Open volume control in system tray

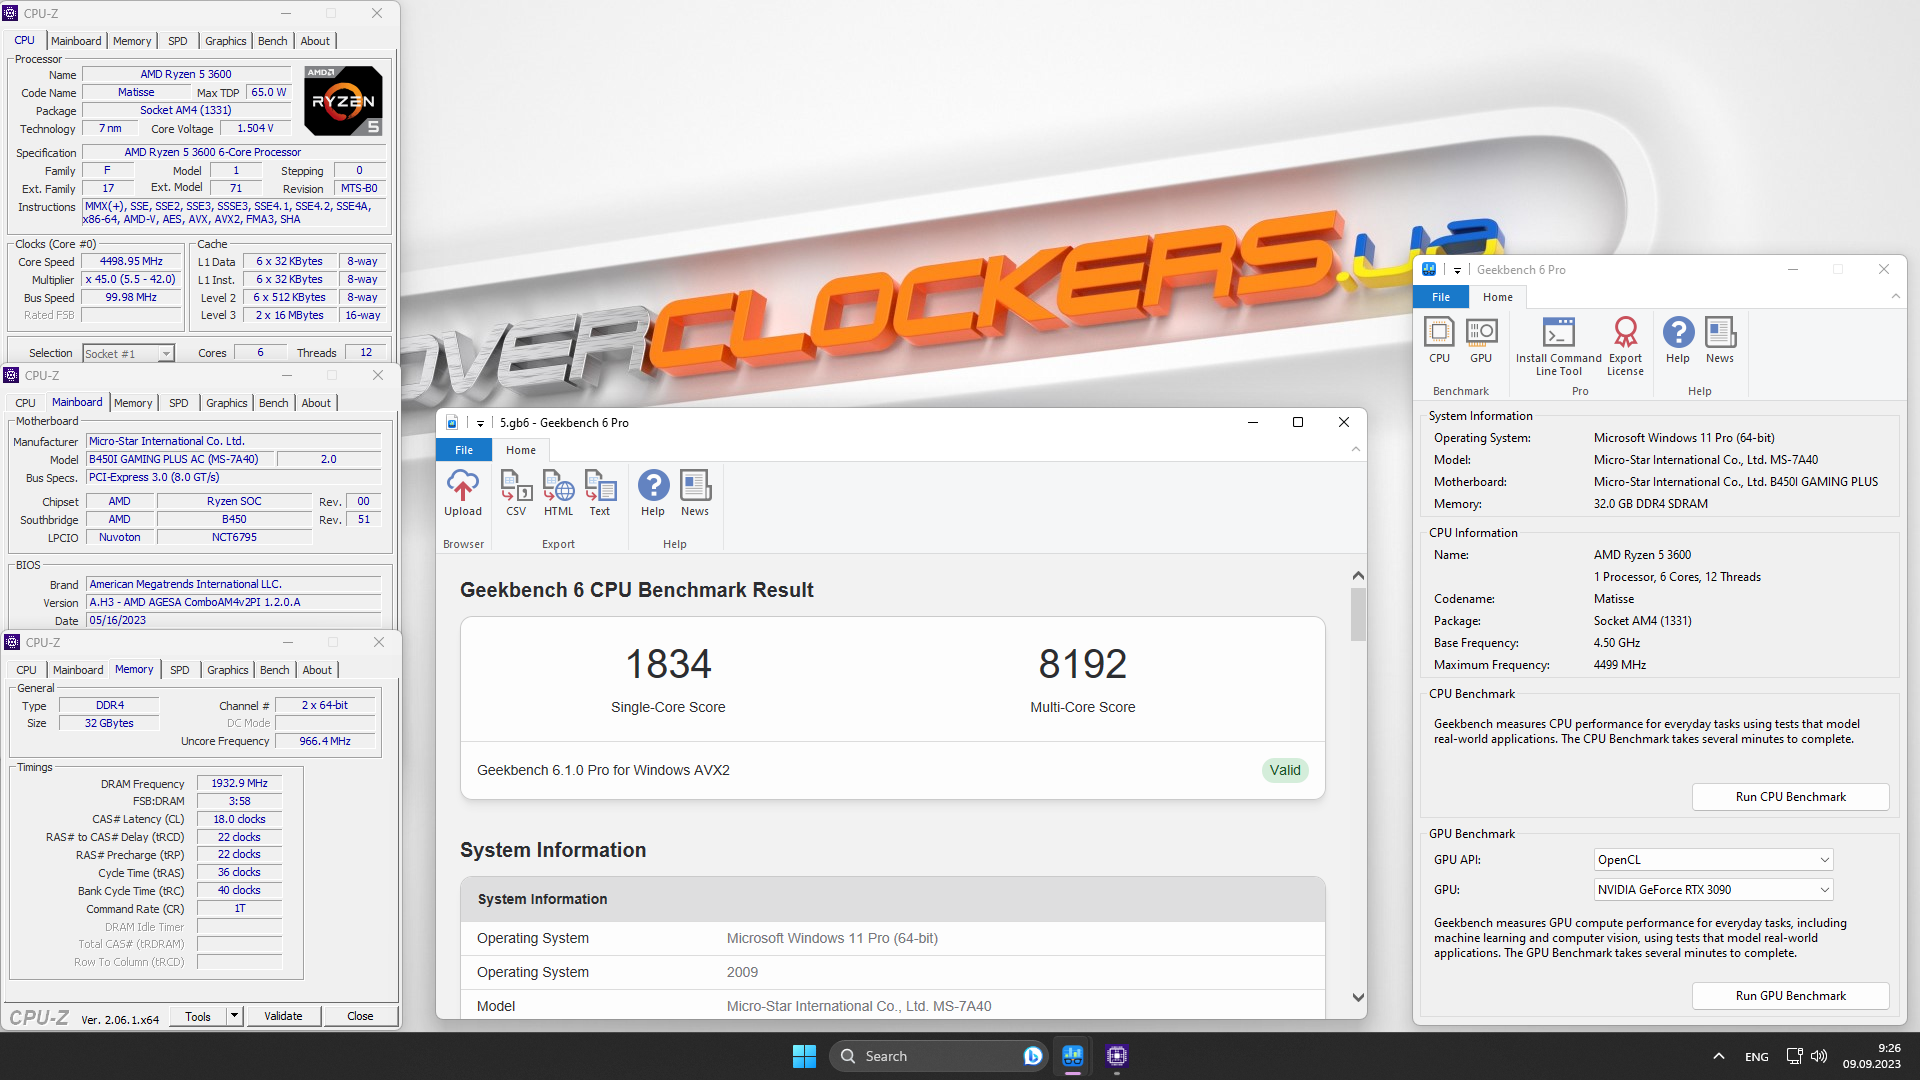[x=1819, y=1056]
